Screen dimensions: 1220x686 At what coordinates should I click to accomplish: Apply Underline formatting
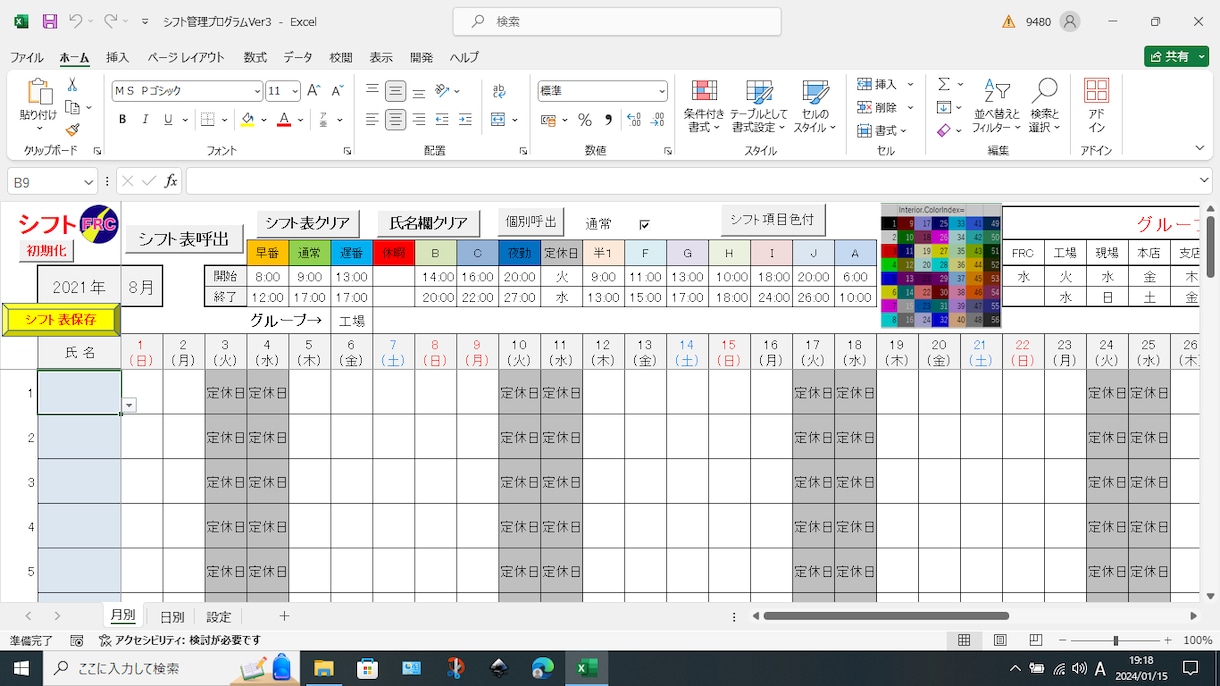pos(168,119)
